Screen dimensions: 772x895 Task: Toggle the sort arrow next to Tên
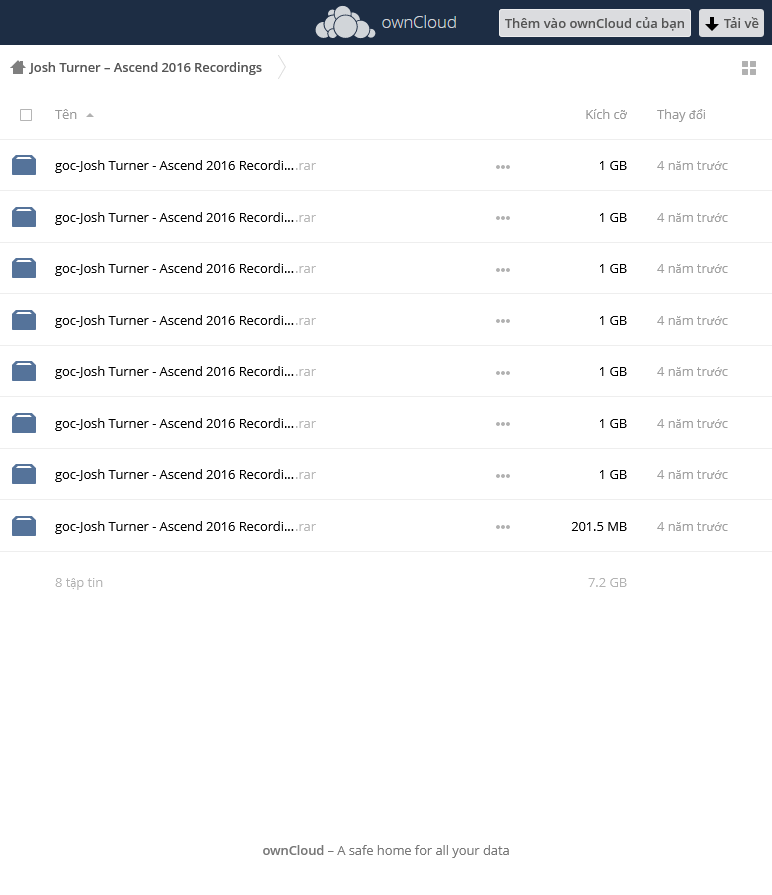90,115
